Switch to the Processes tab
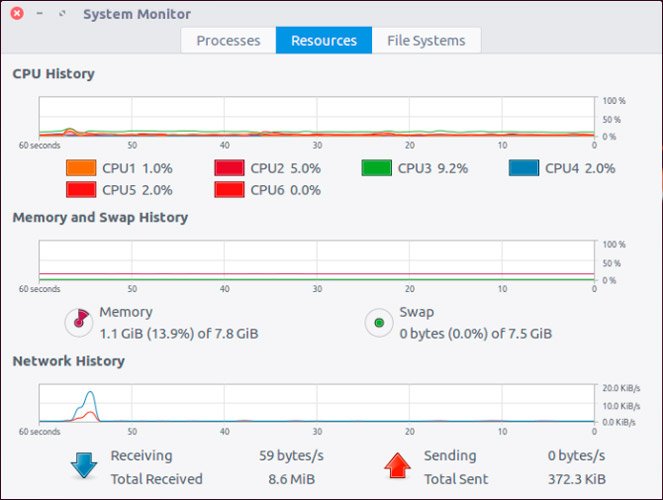Screen dimensions: 663x500 pyautogui.click(x=228, y=41)
